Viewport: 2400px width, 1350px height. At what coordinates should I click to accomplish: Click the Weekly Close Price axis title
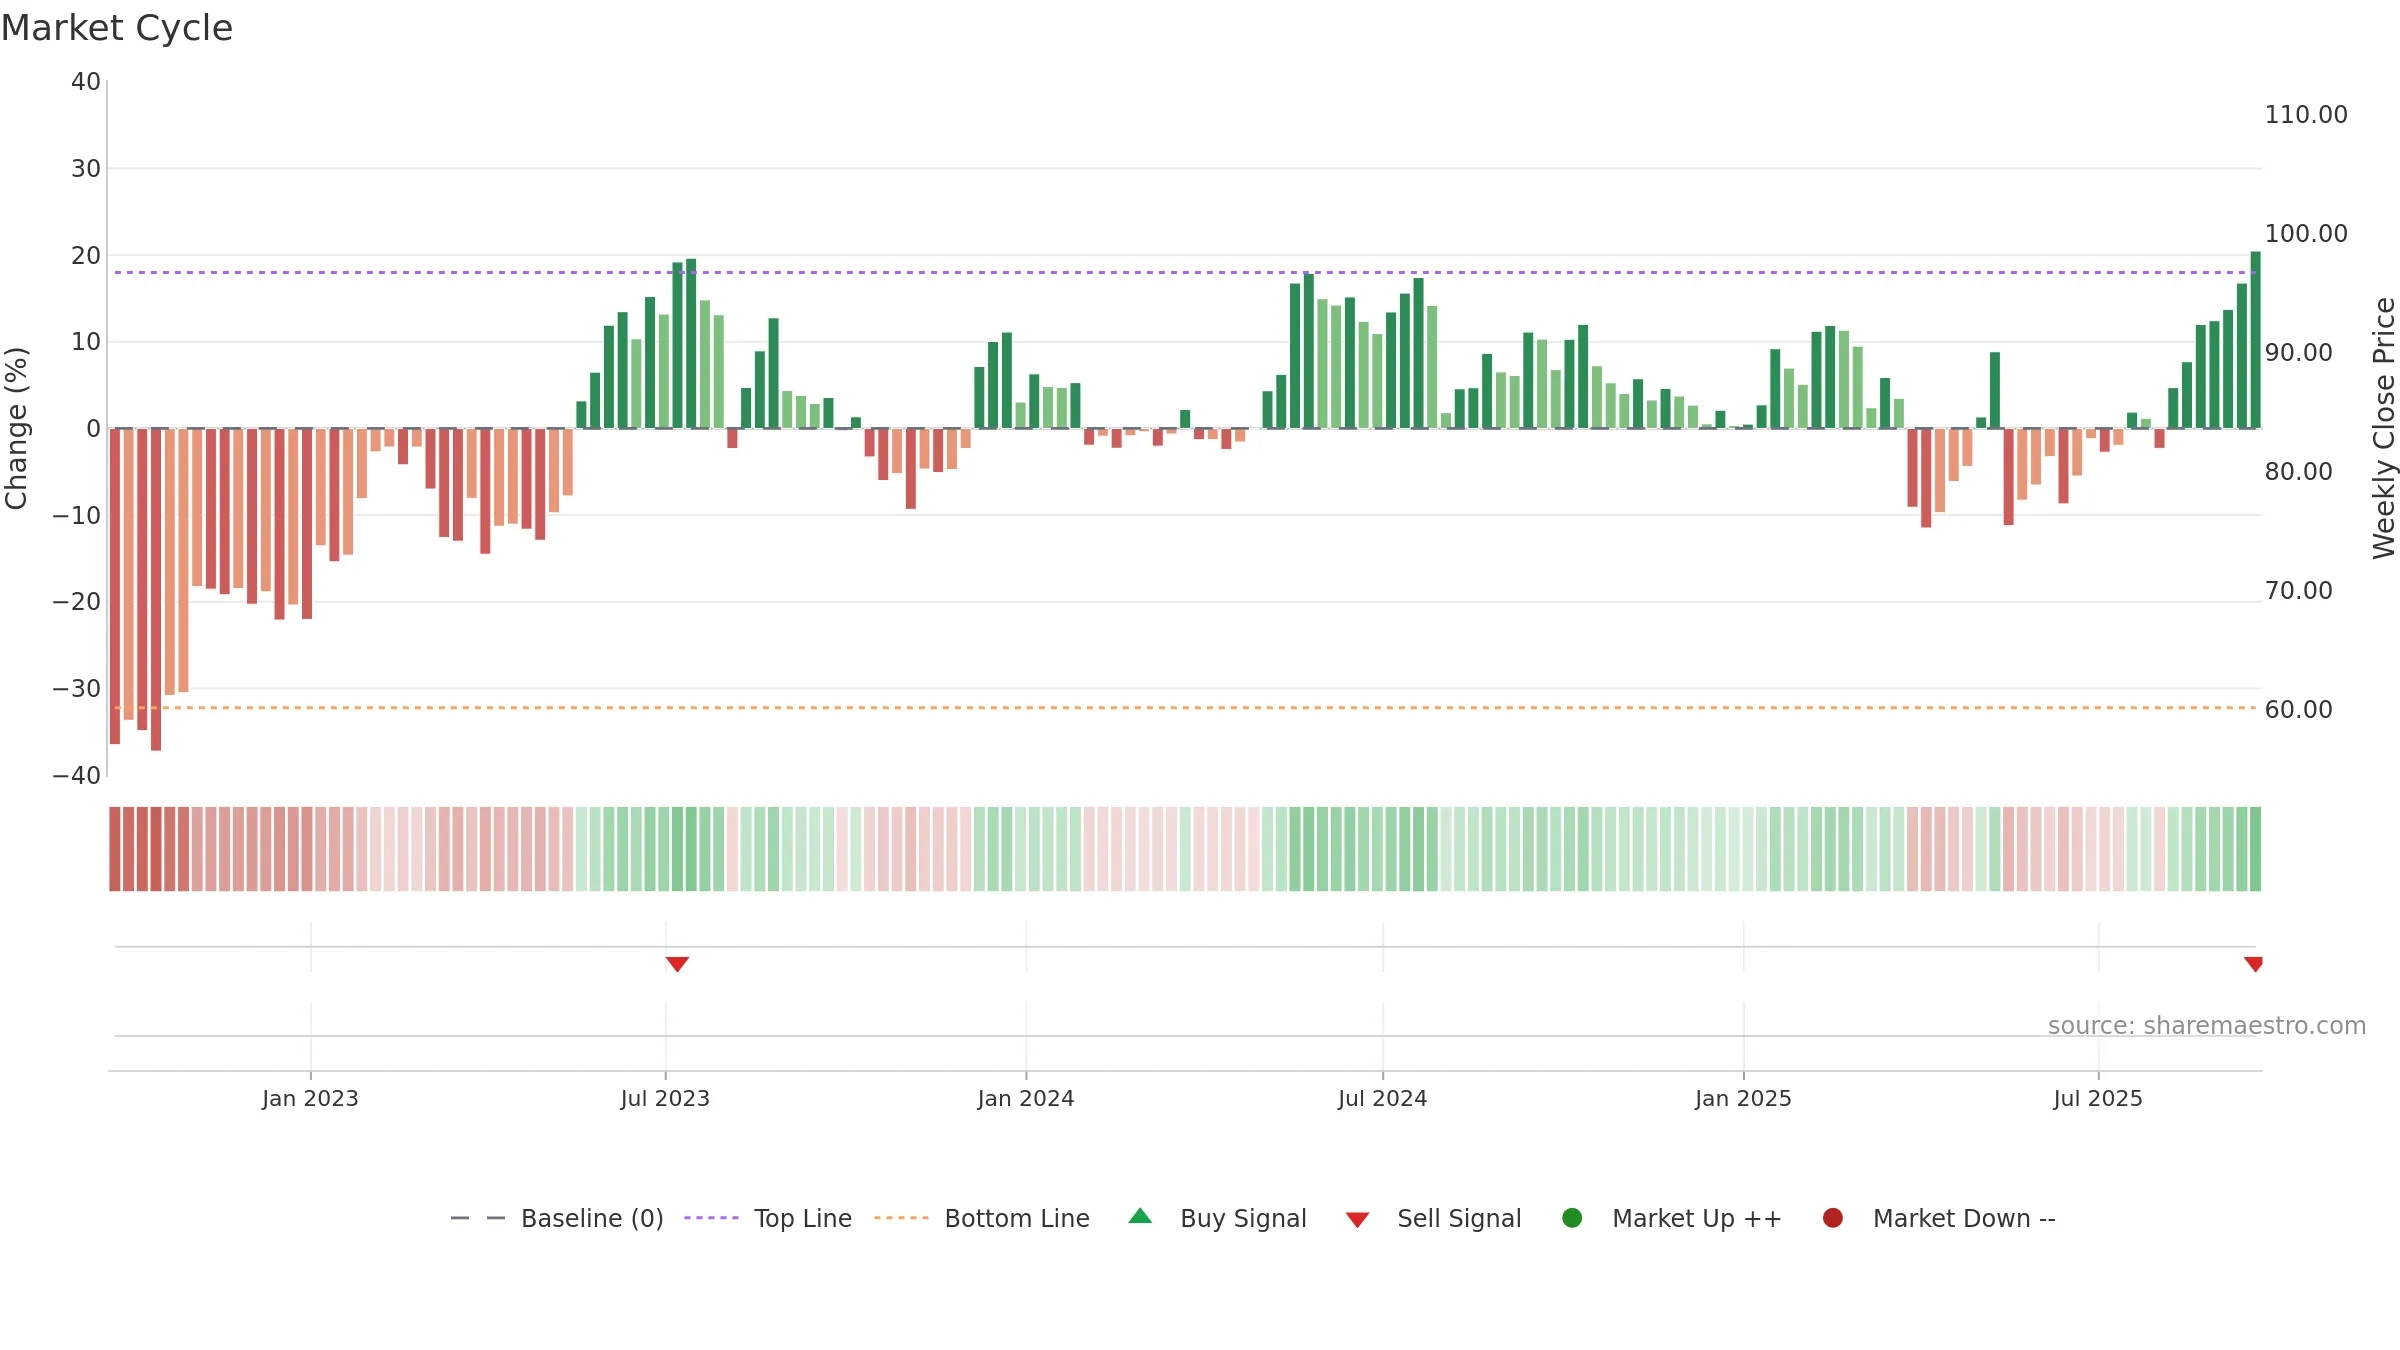[2384, 428]
